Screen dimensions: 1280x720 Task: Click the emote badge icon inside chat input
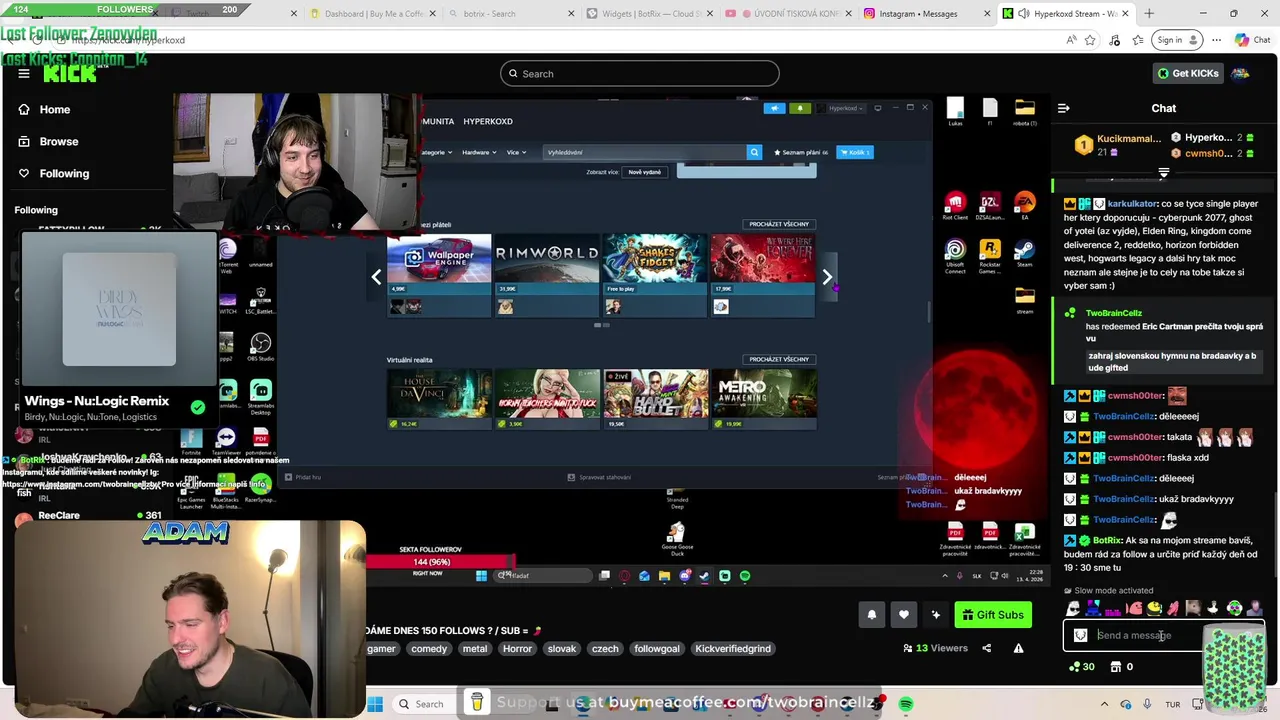click(1080, 635)
